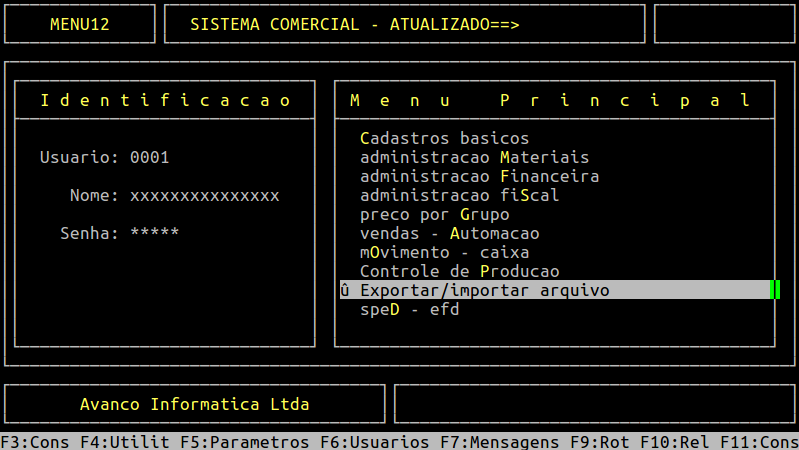Viewport: 799px width, 450px height.
Task: Select Cadastros basicos menu entry
Action: 444,138
